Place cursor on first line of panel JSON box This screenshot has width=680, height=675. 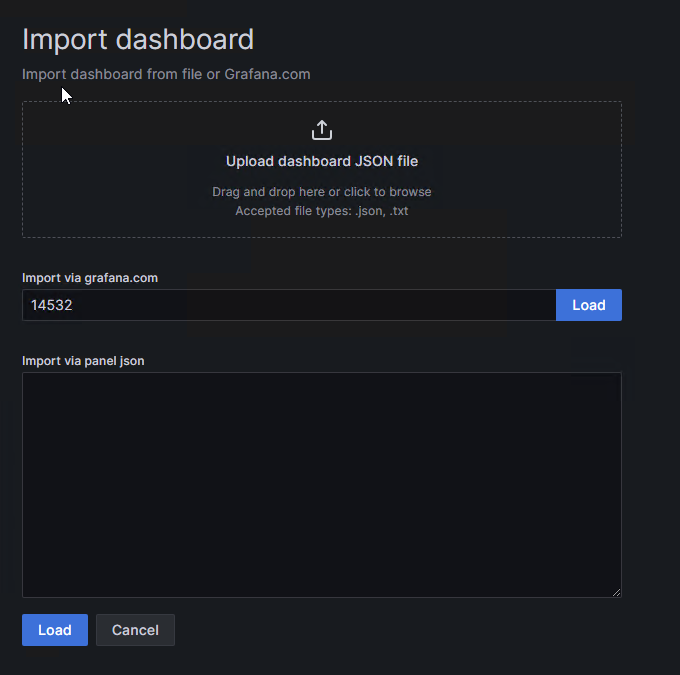coord(200,386)
